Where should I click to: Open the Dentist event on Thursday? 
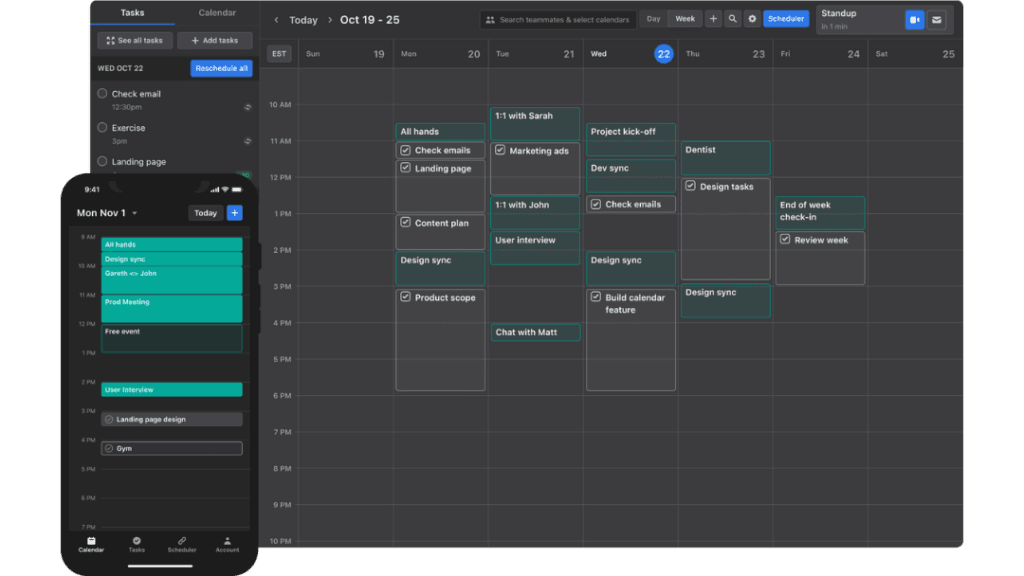pyautogui.click(x=726, y=157)
